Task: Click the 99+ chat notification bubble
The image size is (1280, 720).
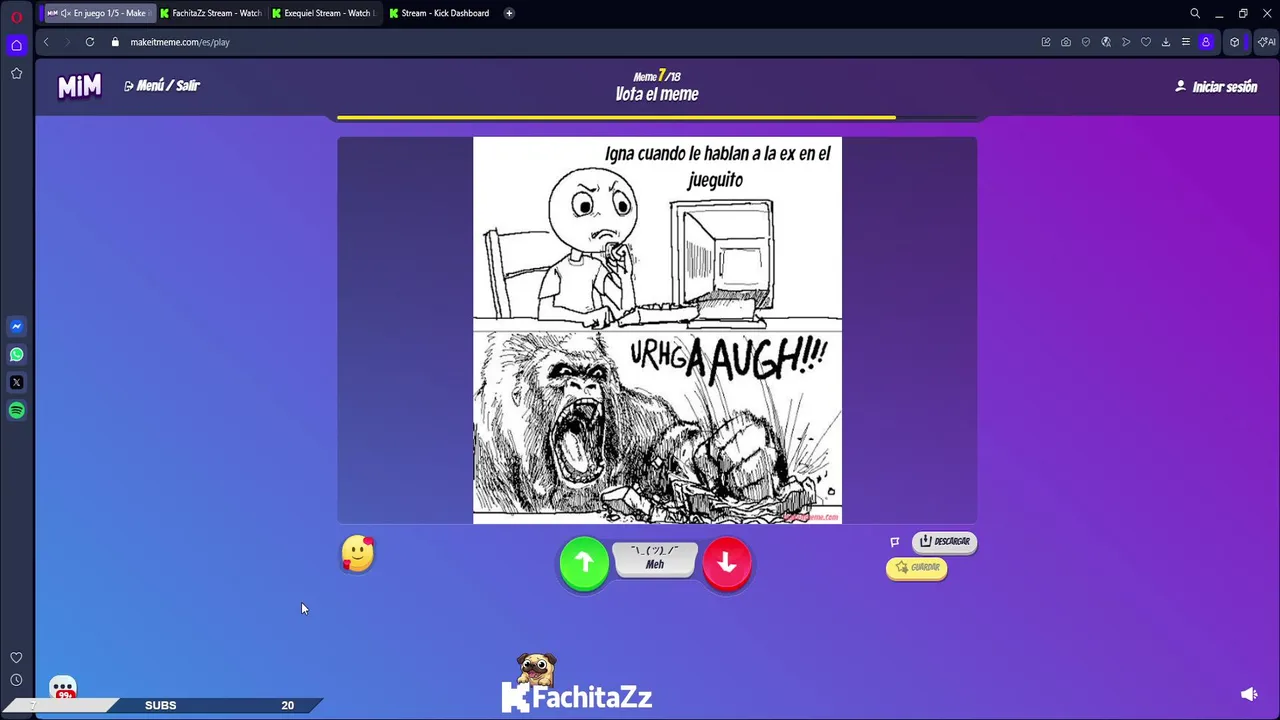Action: pyautogui.click(x=63, y=688)
